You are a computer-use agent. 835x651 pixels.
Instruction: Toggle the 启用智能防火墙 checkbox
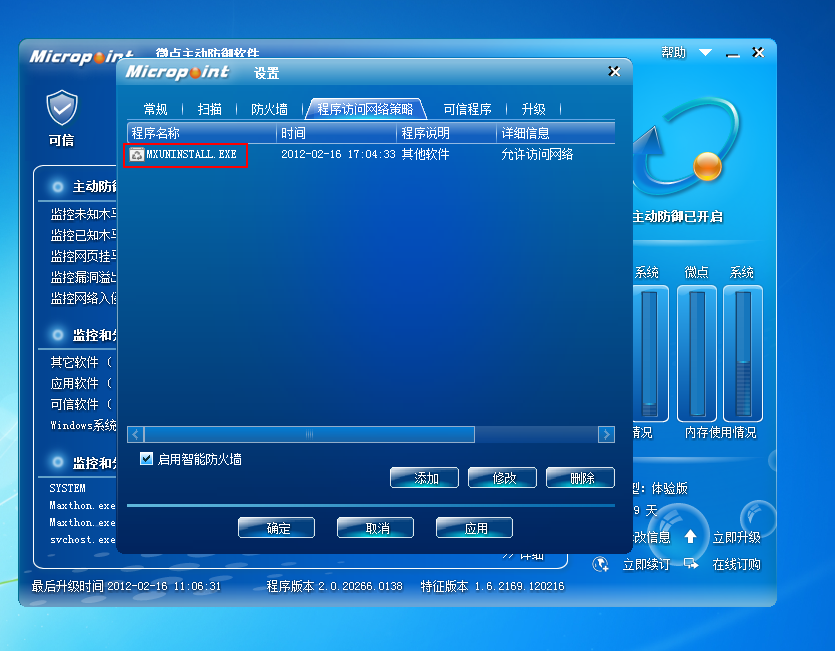click(x=146, y=459)
